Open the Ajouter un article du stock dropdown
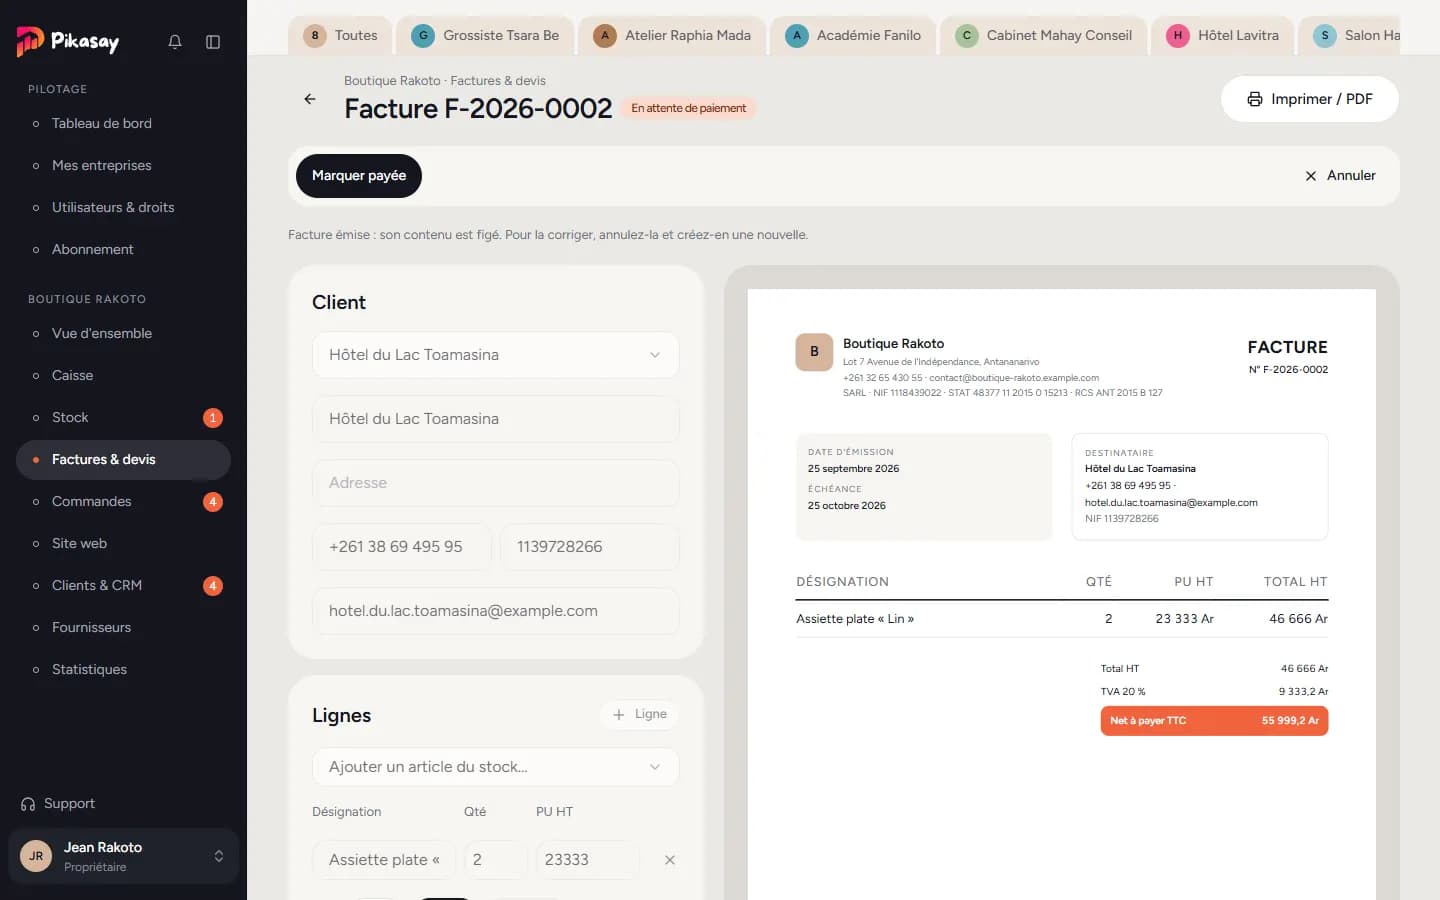This screenshot has width=1440, height=900. tap(496, 767)
